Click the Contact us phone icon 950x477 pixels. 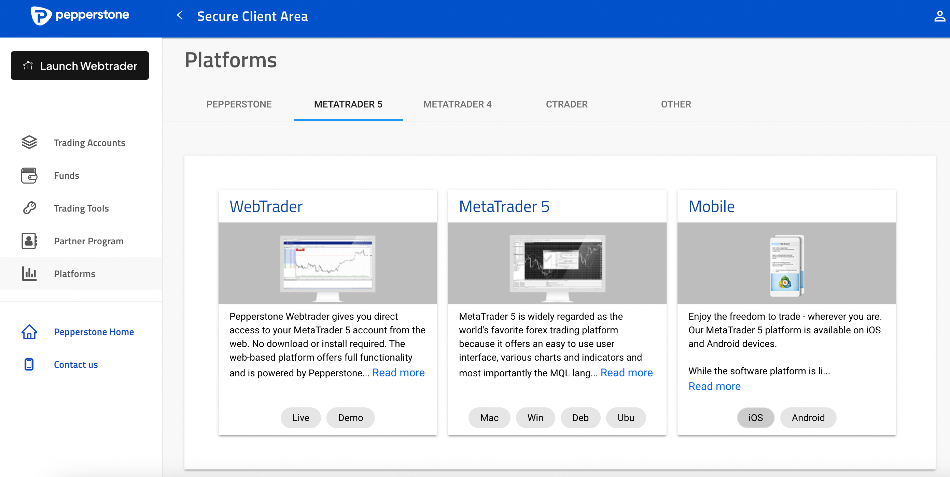(29, 364)
